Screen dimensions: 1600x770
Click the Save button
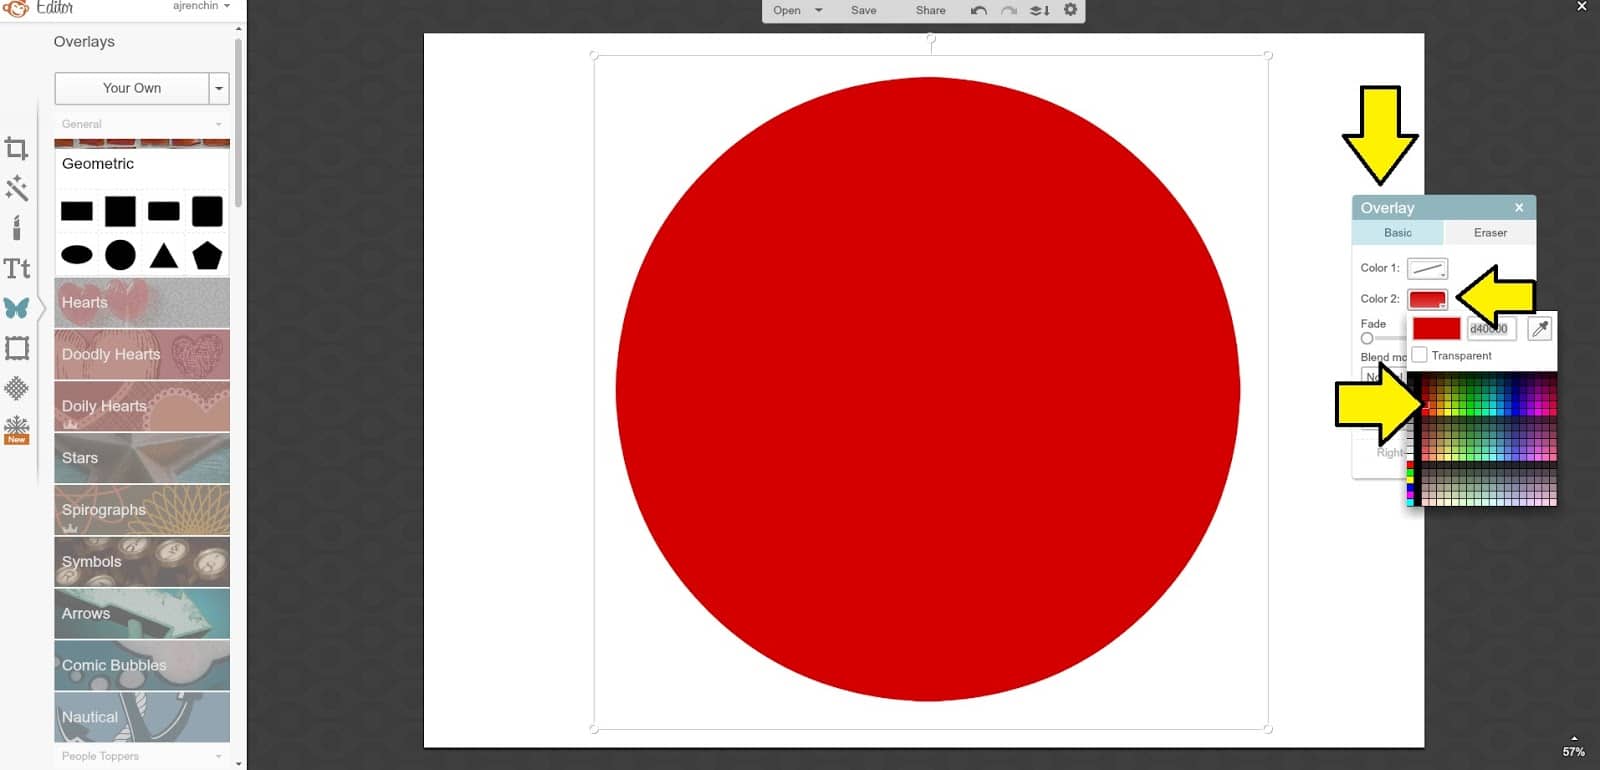863,10
